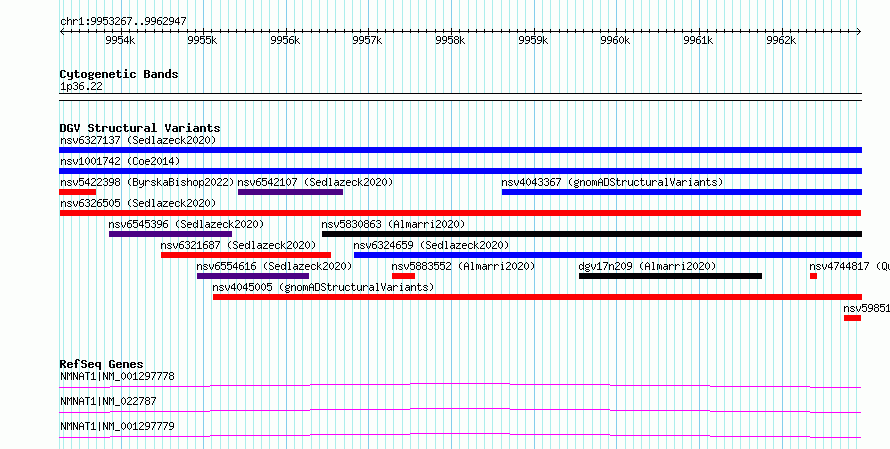Image resolution: width=890 pixels, height=449 pixels.
Task: Select the nsv6324659 blue variant bar
Action: 608,255
